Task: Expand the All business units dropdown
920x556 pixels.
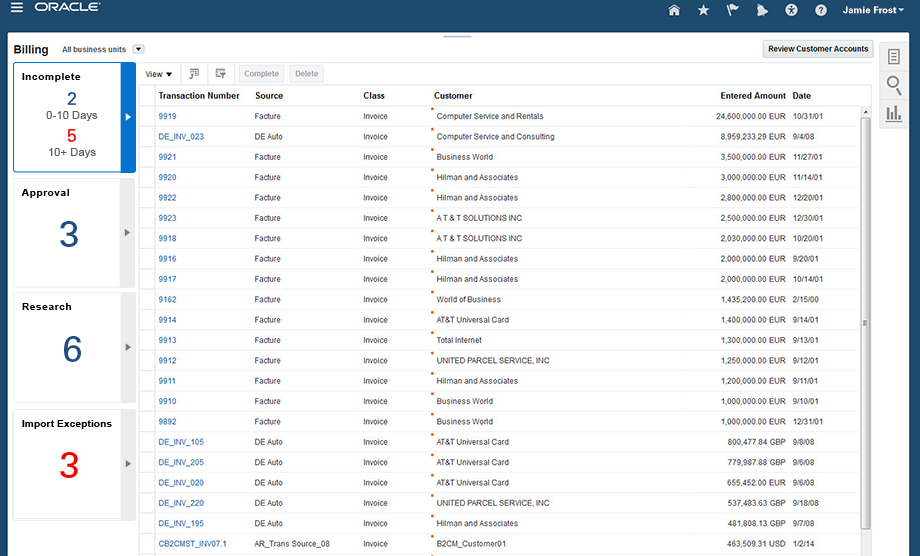Action: point(139,49)
